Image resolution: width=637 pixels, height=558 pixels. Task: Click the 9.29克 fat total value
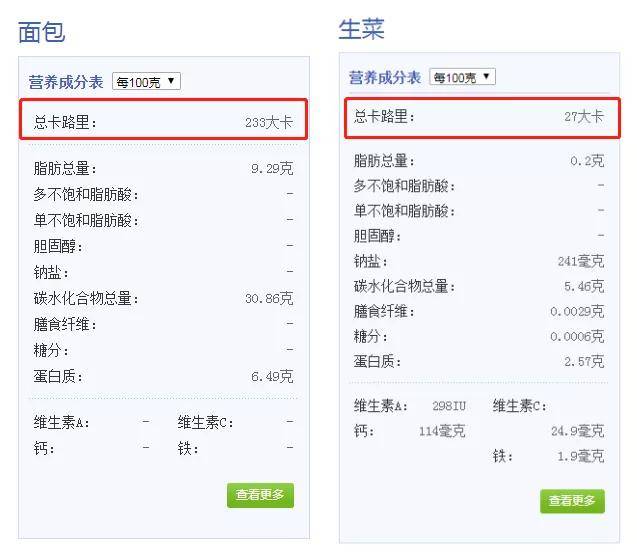coord(272,168)
